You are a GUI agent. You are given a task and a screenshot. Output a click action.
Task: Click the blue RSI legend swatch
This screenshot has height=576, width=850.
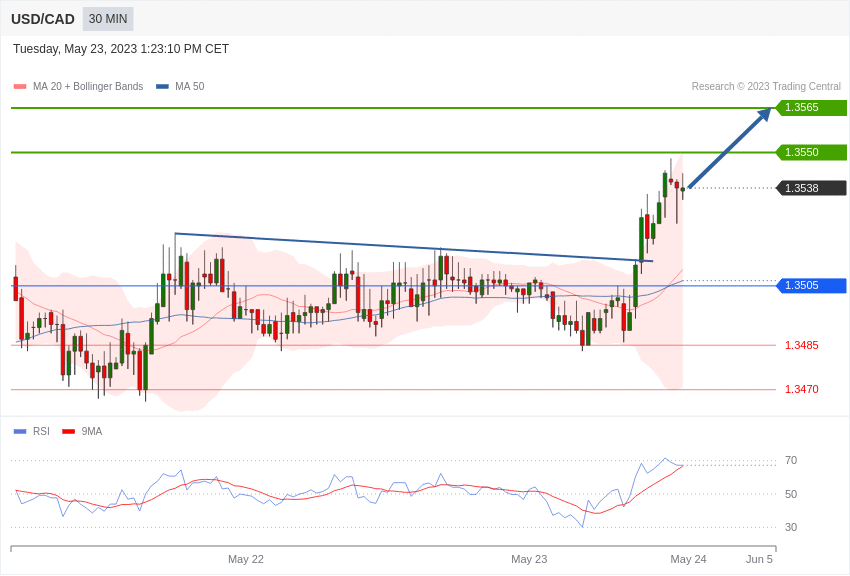[x=20, y=432]
